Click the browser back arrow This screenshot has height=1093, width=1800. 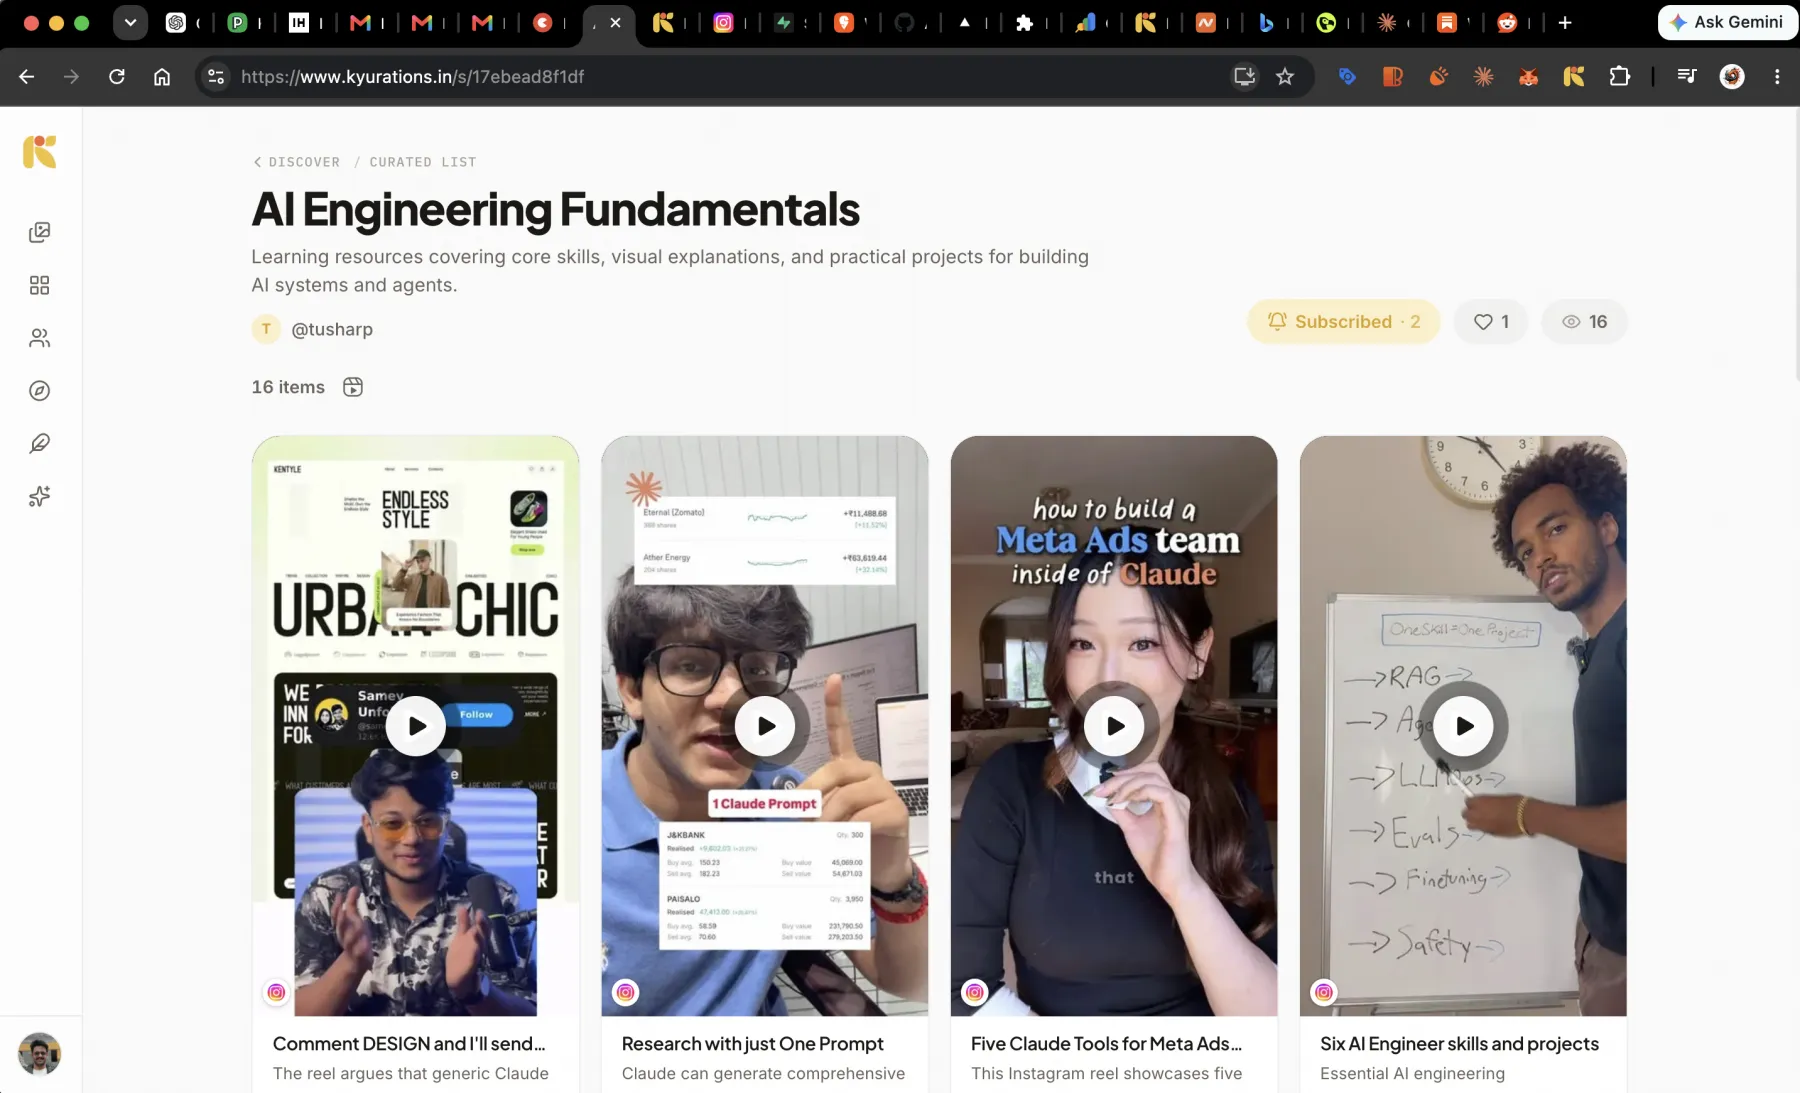27,77
